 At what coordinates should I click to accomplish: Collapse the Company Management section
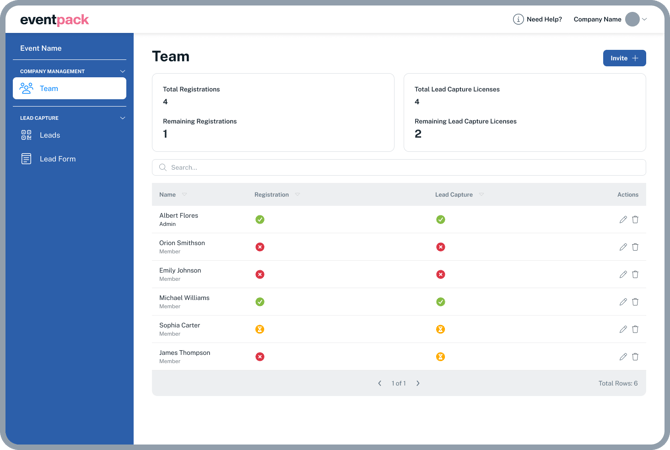[123, 72]
